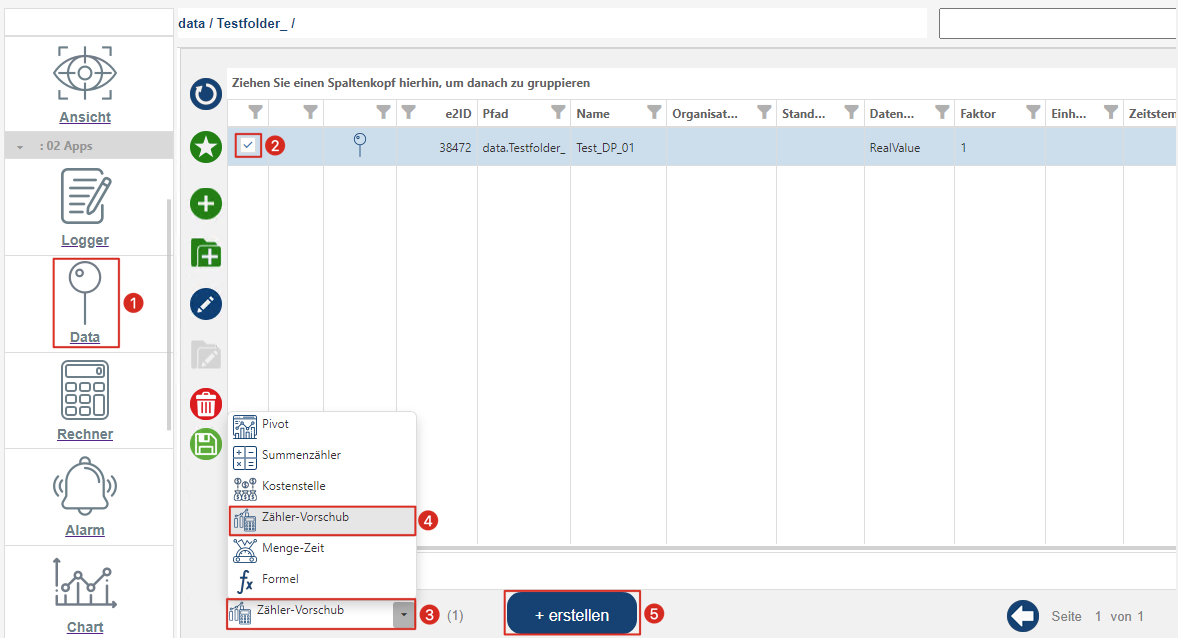1178x638 pixels.
Task: Click the green floppy disk save icon
Action: coord(206,443)
